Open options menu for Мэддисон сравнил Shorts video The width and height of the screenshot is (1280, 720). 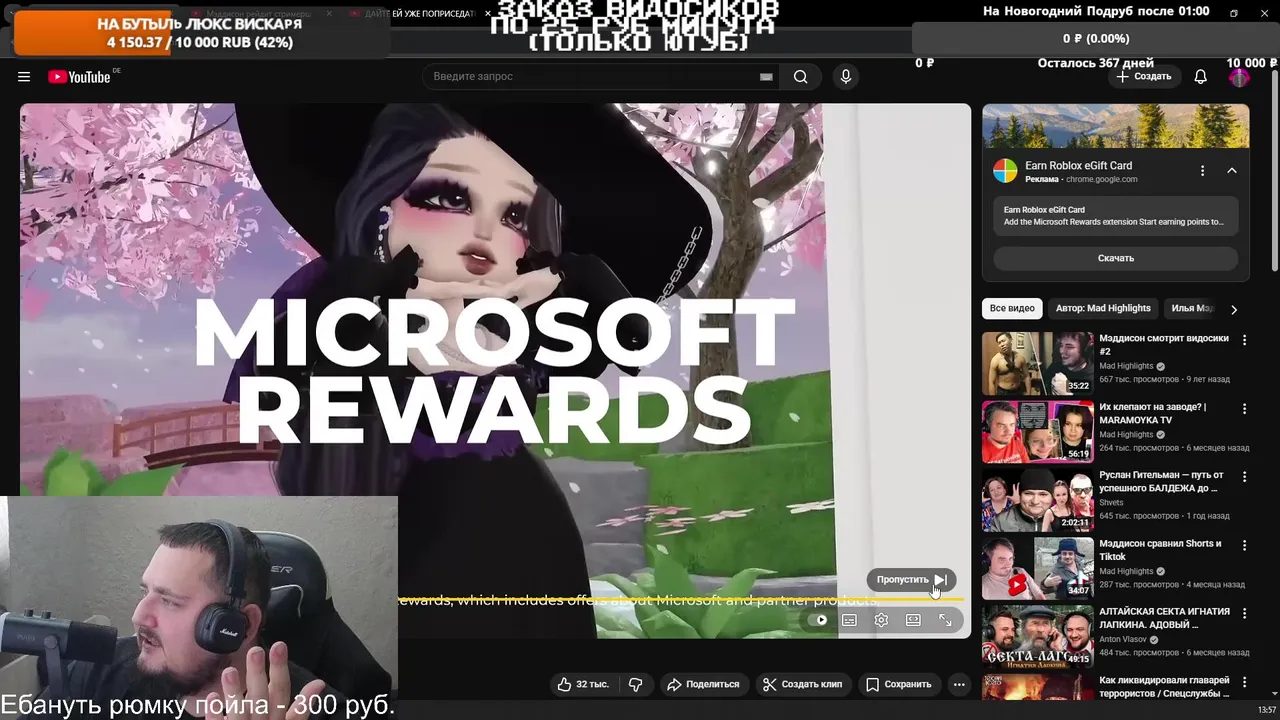pyautogui.click(x=1245, y=546)
